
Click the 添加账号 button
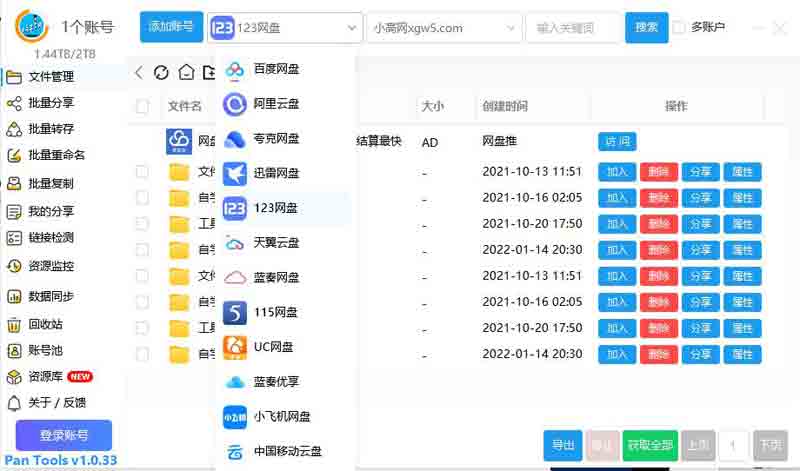[x=171, y=27]
